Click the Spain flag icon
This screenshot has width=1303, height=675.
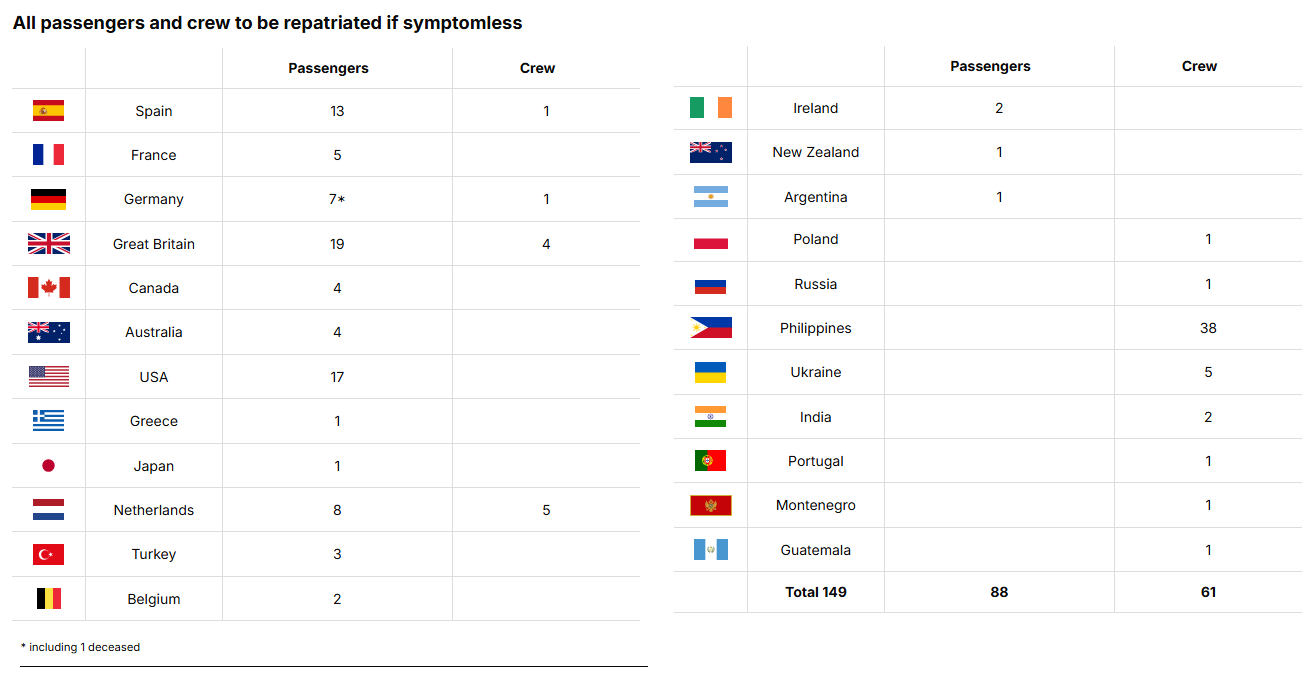pyautogui.click(x=48, y=111)
